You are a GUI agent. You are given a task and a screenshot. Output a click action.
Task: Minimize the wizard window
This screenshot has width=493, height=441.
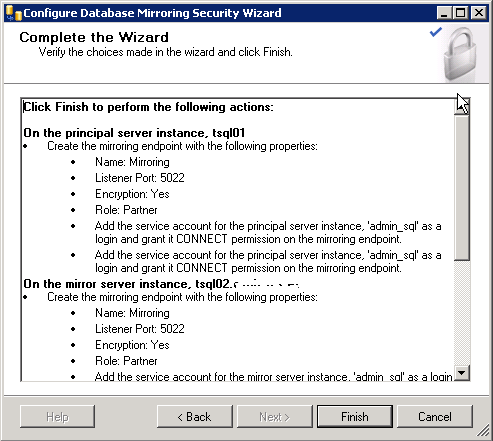pos(444,13)
